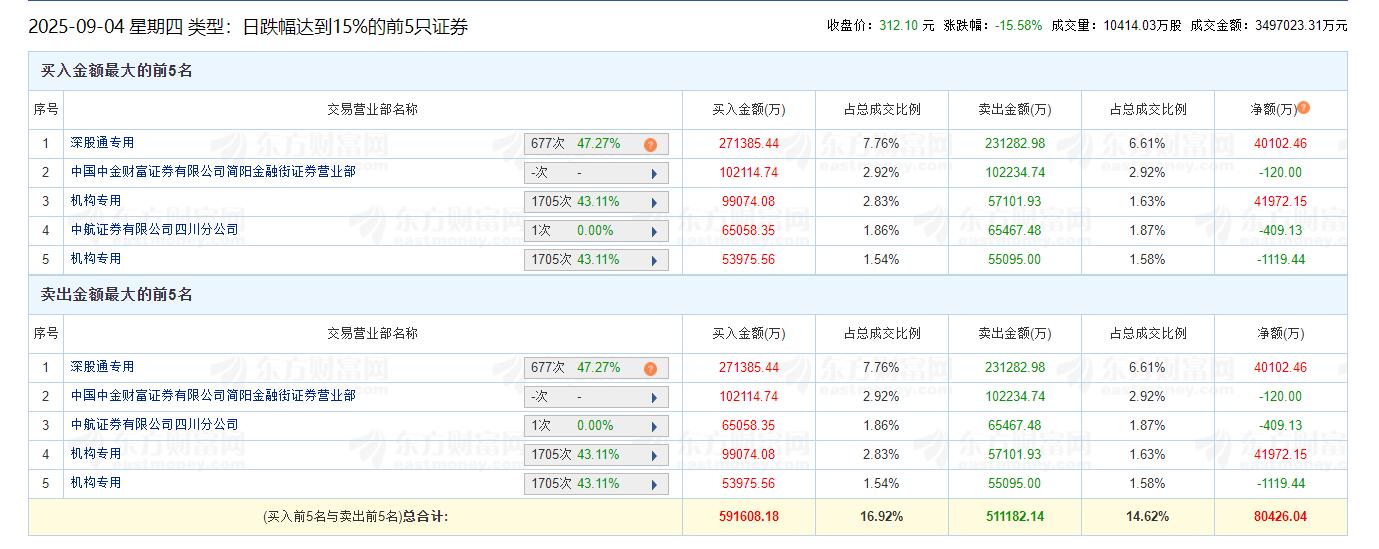The width and height of the screenshot is (1379, 549).
Task: Open 中国中金财富证券简阳金融街 link in sell table
Action: click(x=213, y=396)
